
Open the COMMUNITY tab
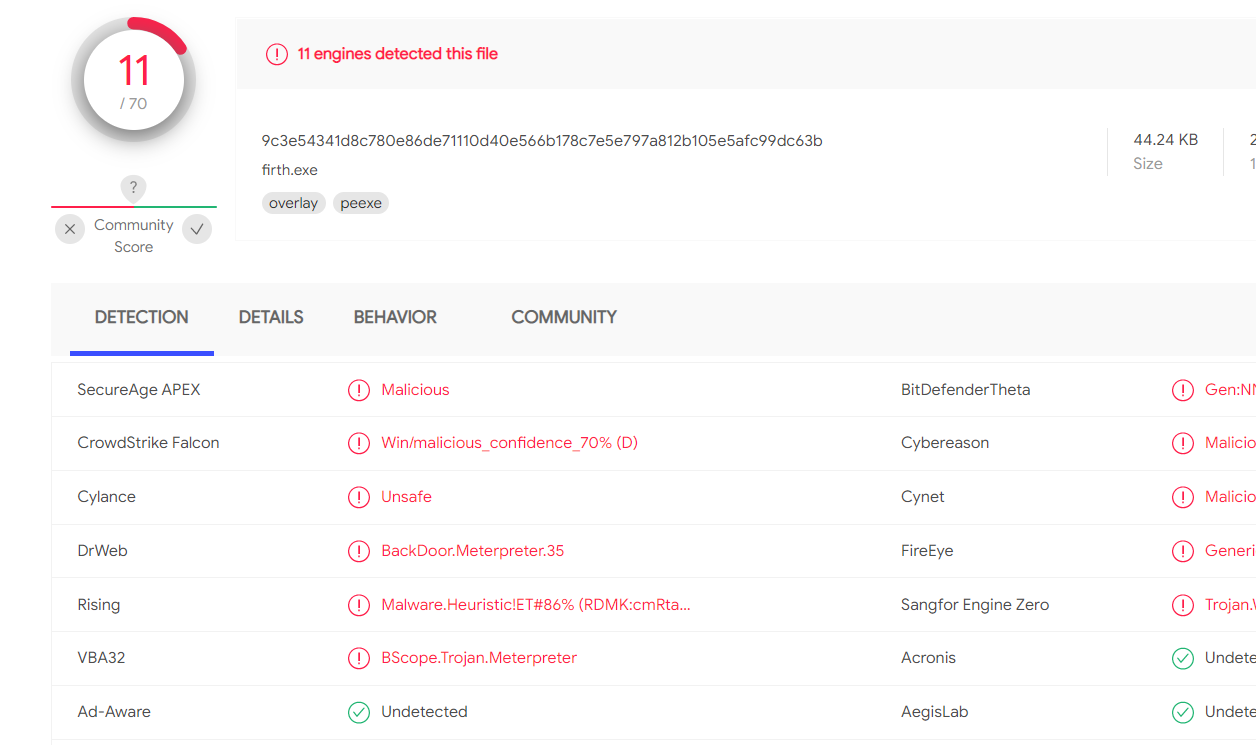[564, 318]
